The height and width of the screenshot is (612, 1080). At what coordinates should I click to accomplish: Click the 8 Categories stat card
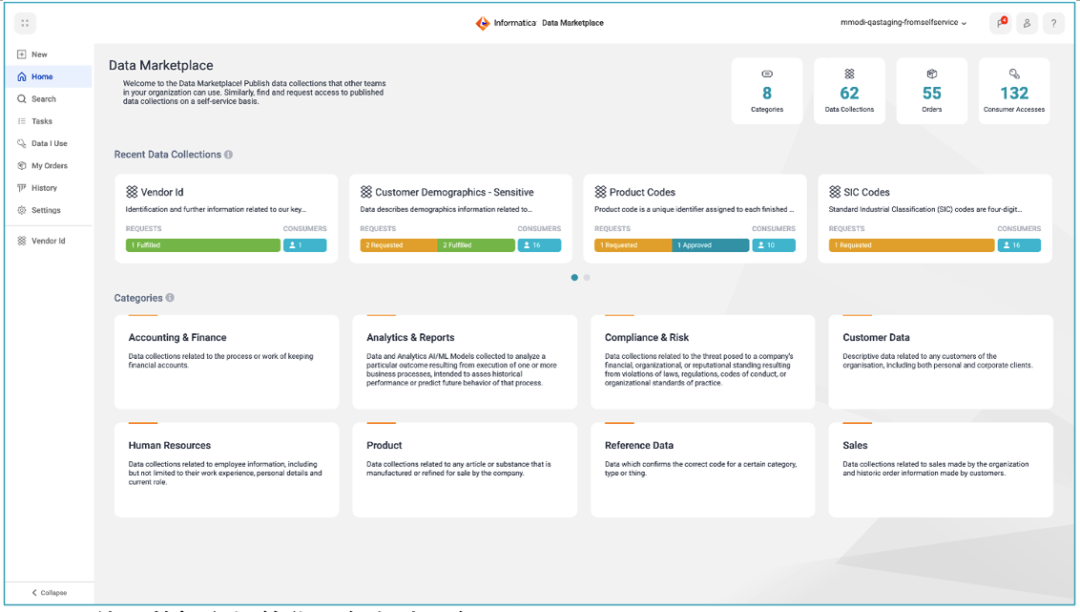767,91
